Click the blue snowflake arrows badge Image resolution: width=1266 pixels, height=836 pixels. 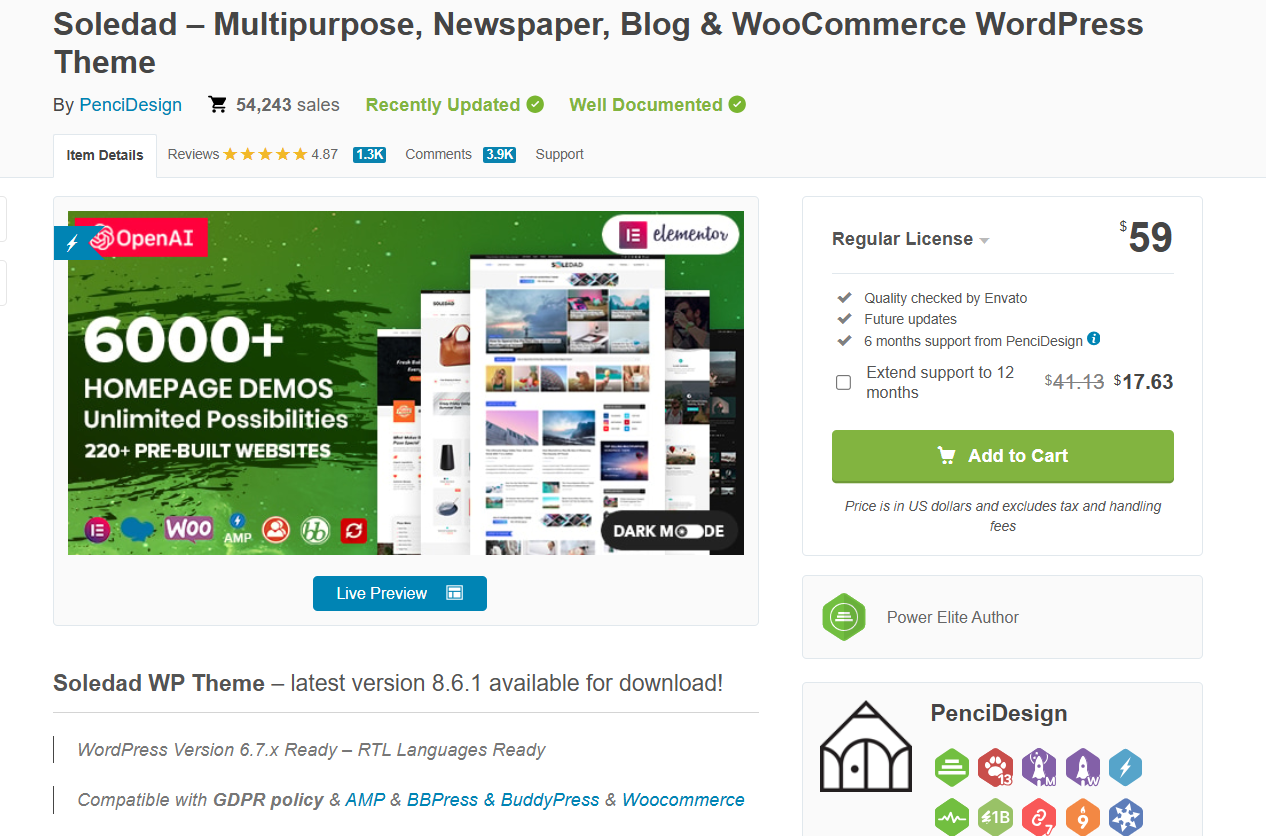tap(1125, 818)
